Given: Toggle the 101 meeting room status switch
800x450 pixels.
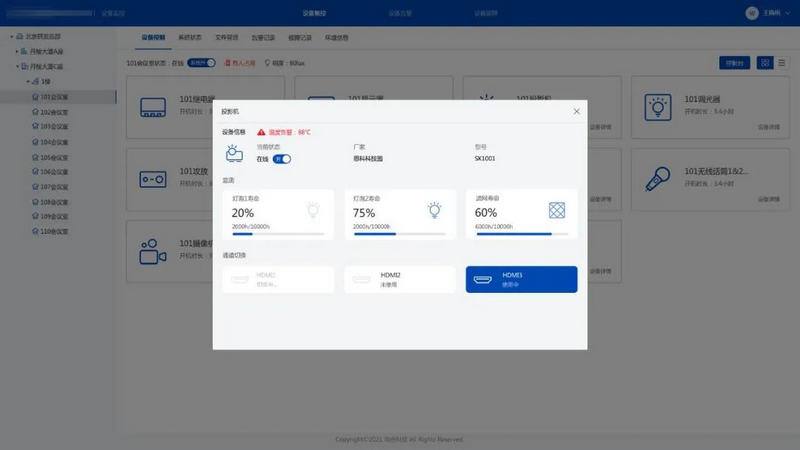Looking at the screenshot, I should 202,63.
